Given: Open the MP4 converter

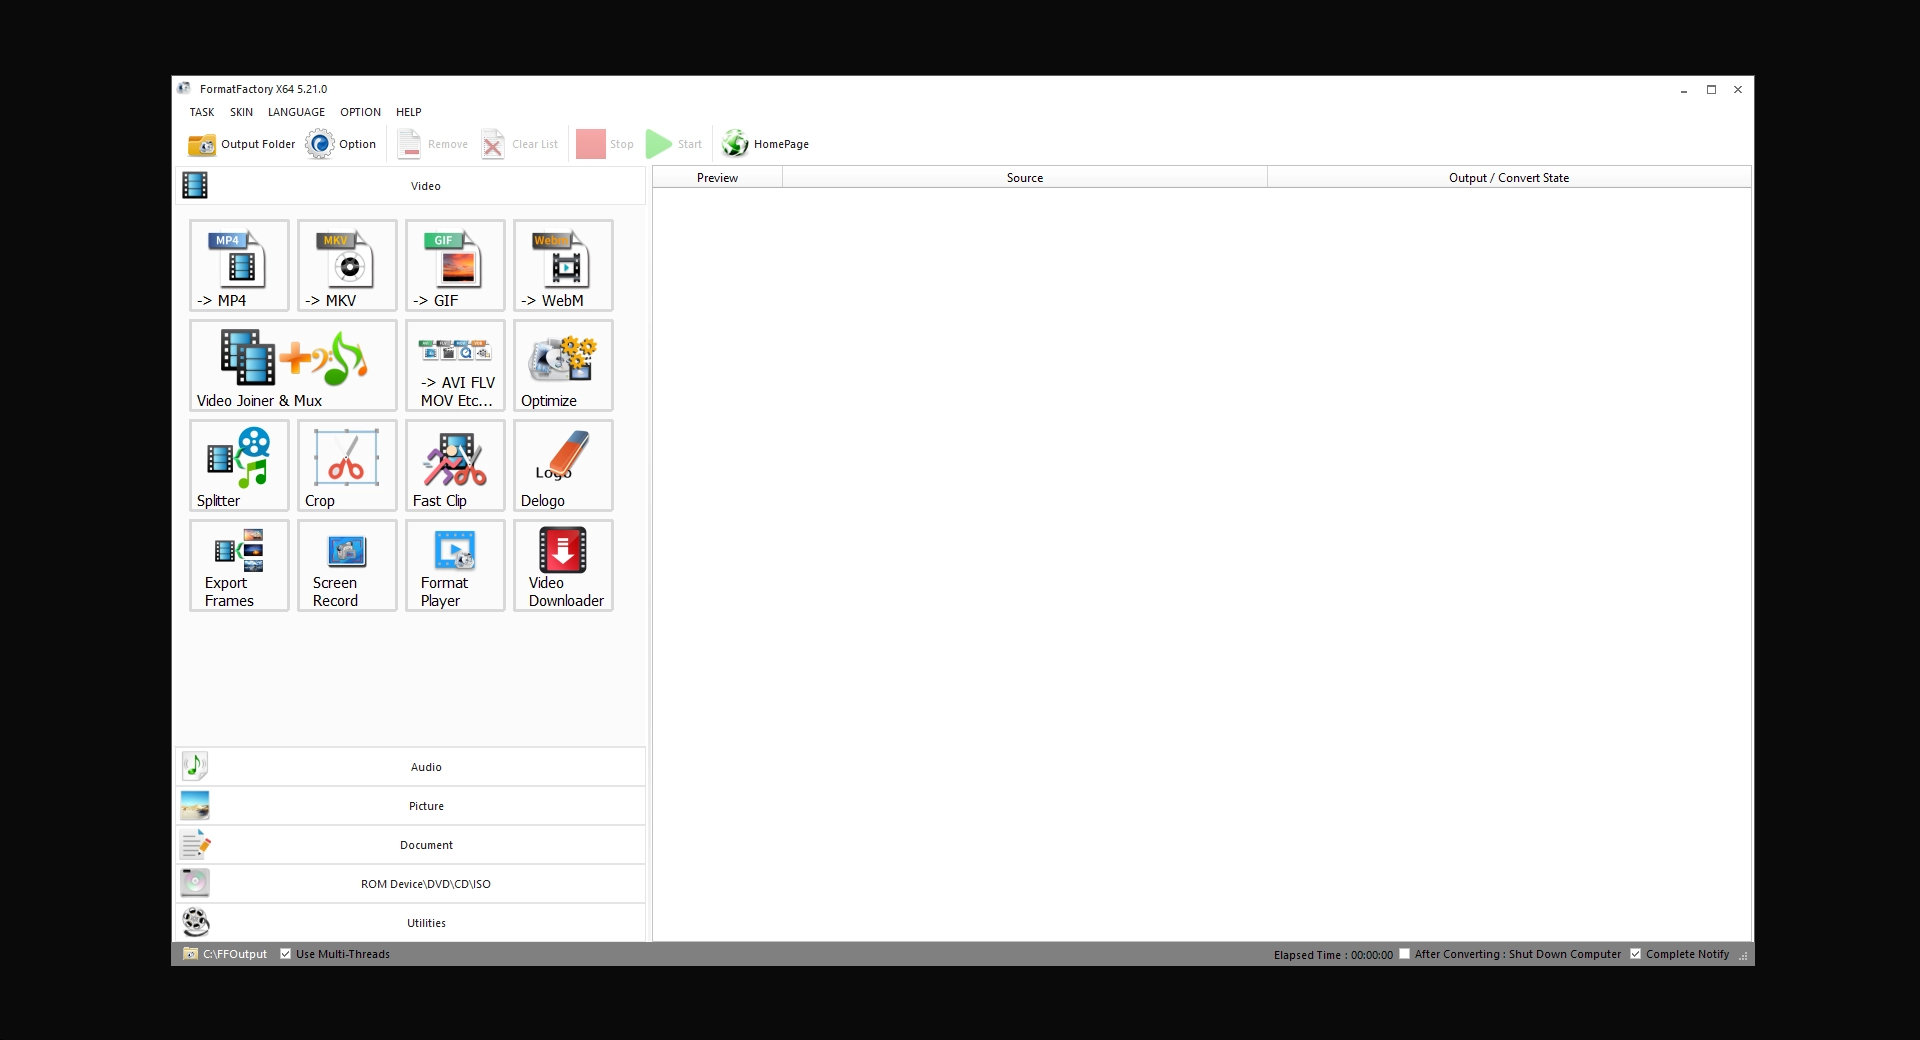Looking at the screenshot, I should (x=238, y=266).
